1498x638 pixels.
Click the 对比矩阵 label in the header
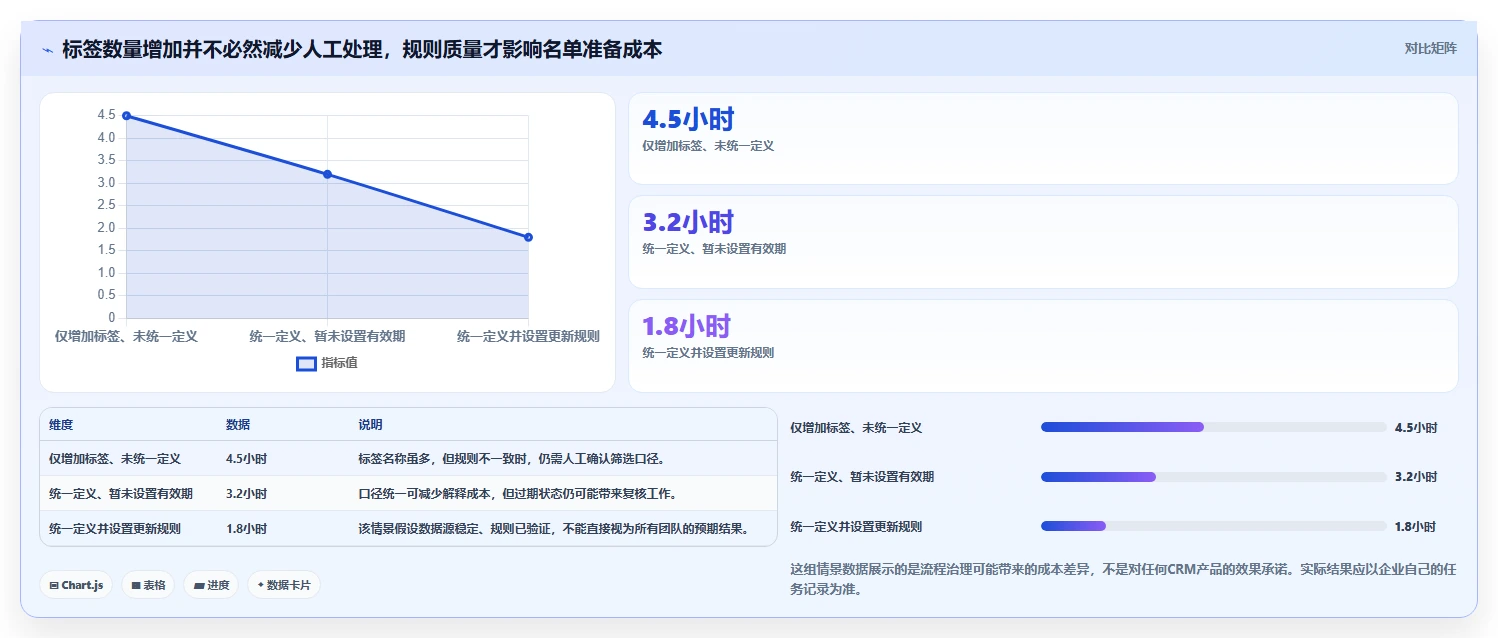(x=1430, y=49)
